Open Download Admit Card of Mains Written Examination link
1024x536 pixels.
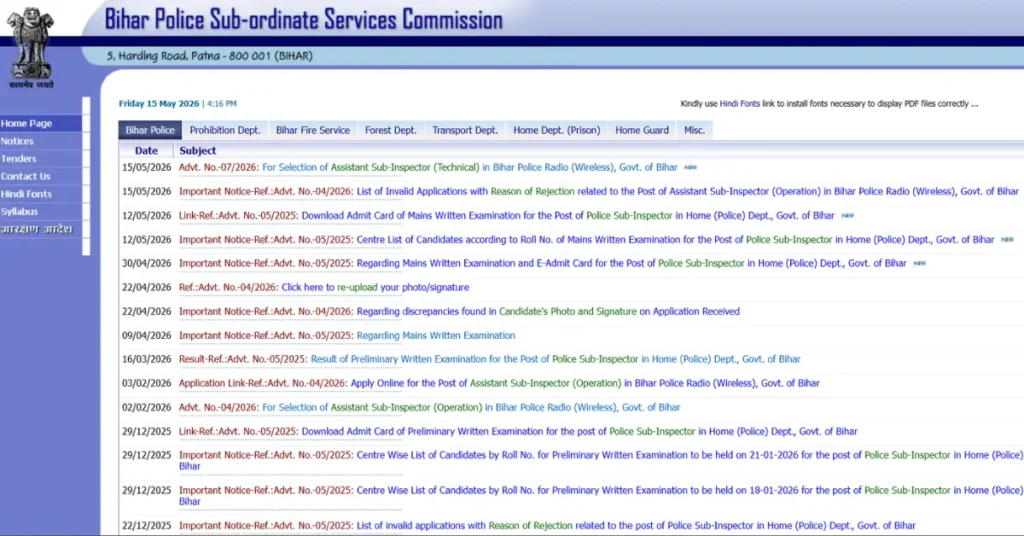506,215
